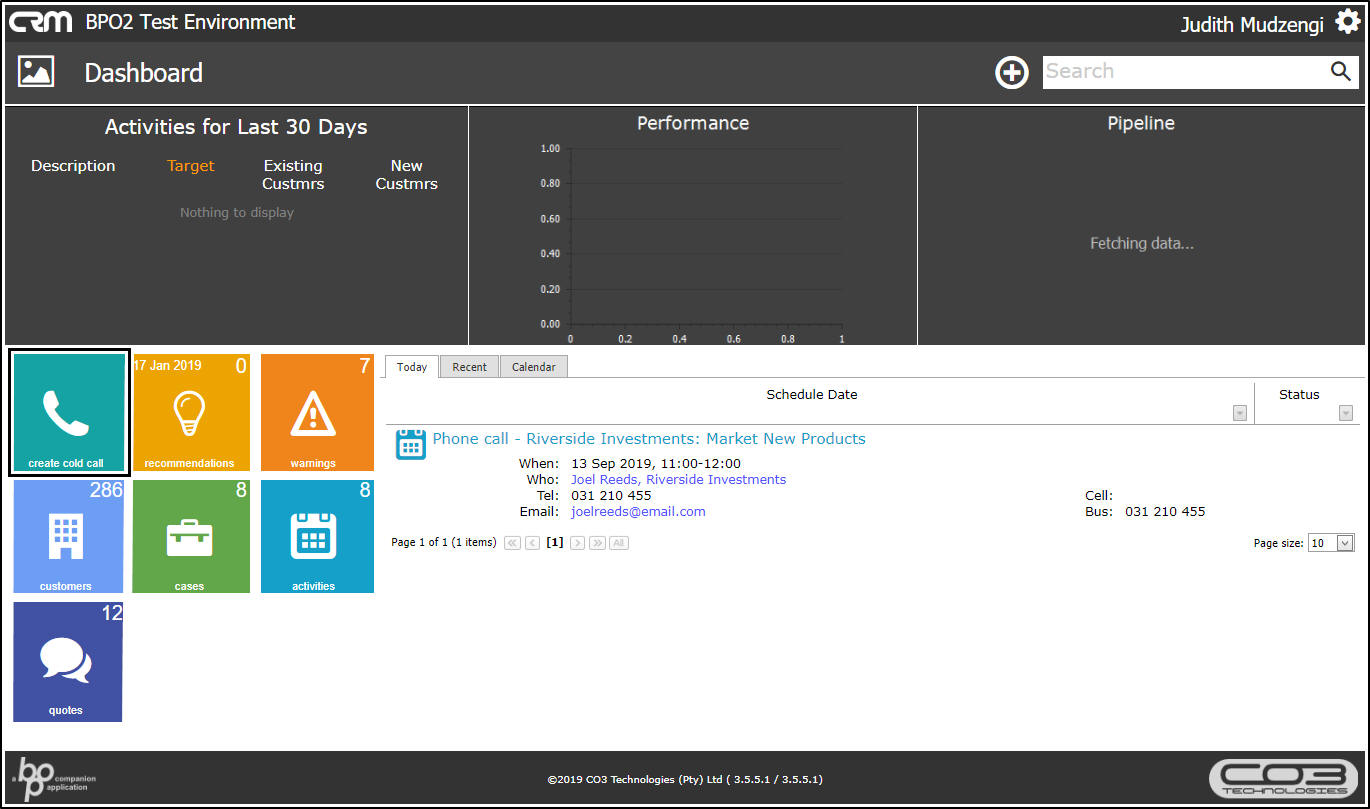Viewport: 1370px width, 809px height.
Task: Click the joelreeds@email.com email link
Action: (638, 512)
